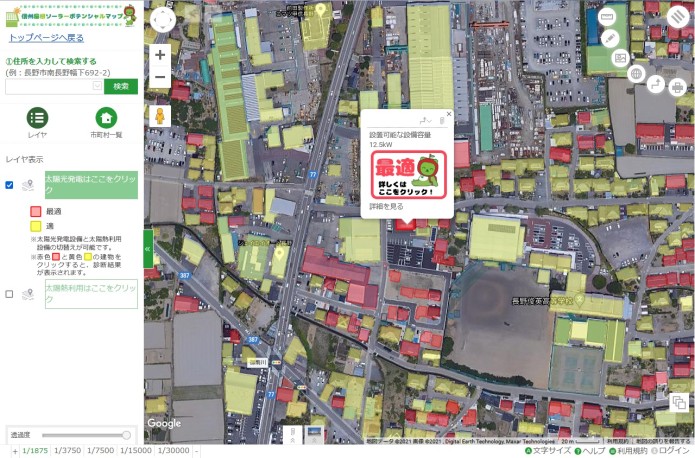Image resolution: width=695 pixels, height=458 pixels.
Task: Uncheck the 太陽光発電 layer checkbox
Action: [10, 184]
